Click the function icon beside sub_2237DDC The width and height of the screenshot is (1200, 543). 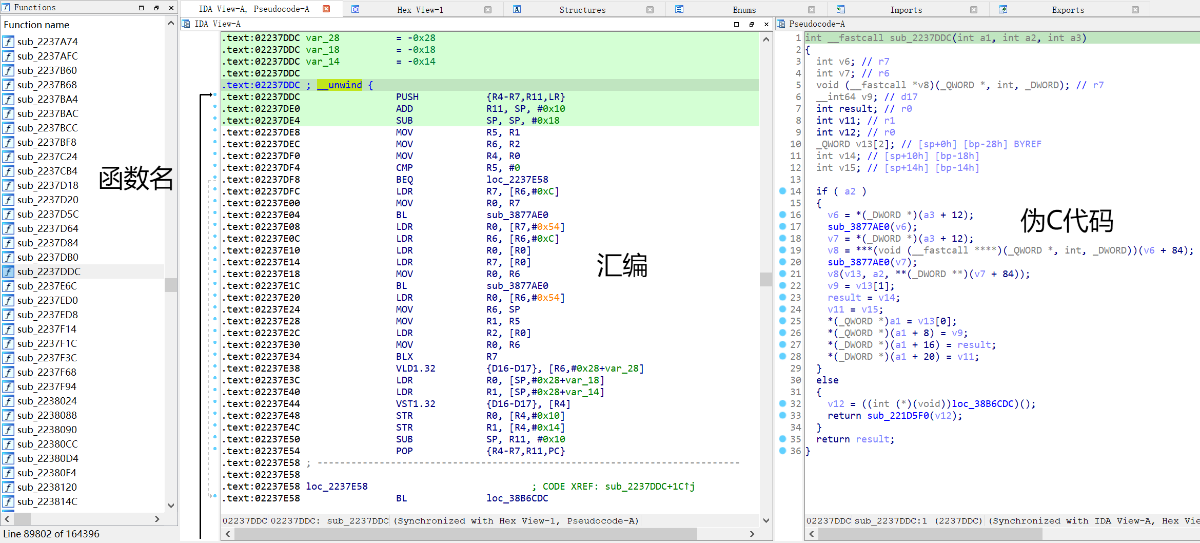9,271
